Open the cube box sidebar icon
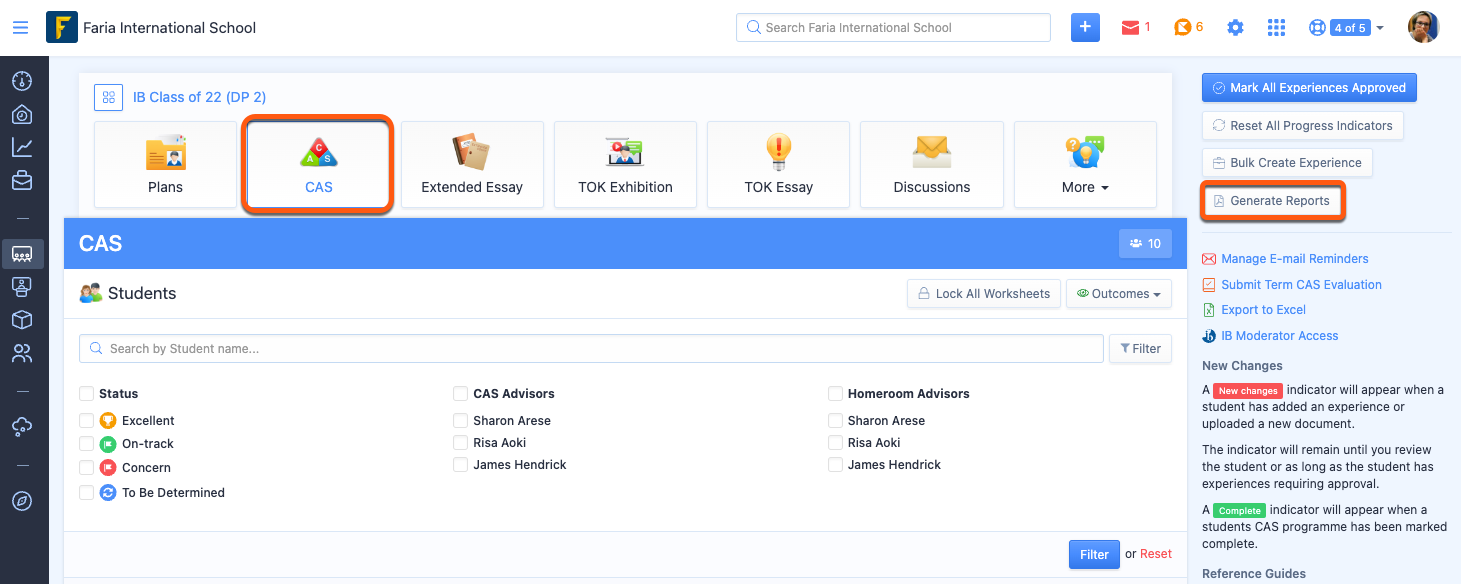The width and height of the screenshot is (1461, 584). [22, 320]
